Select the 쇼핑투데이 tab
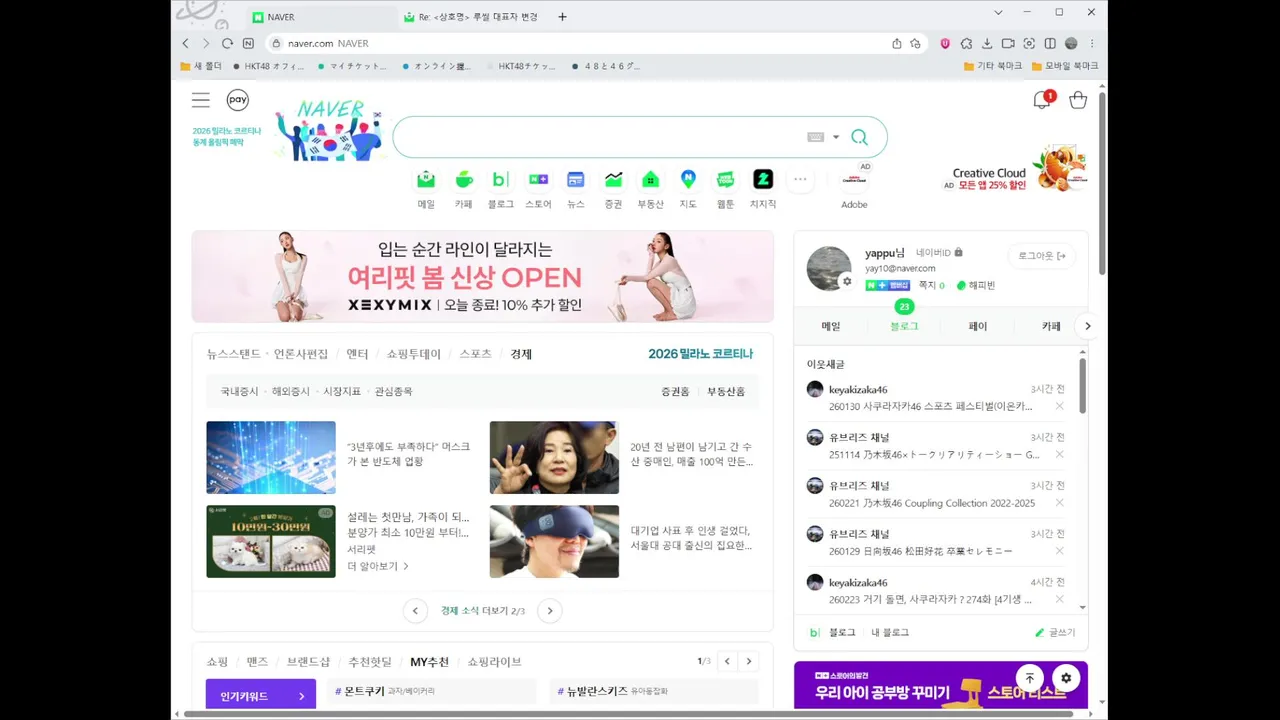This screenshot has height=720, width=1280. (x=414, y=354)
